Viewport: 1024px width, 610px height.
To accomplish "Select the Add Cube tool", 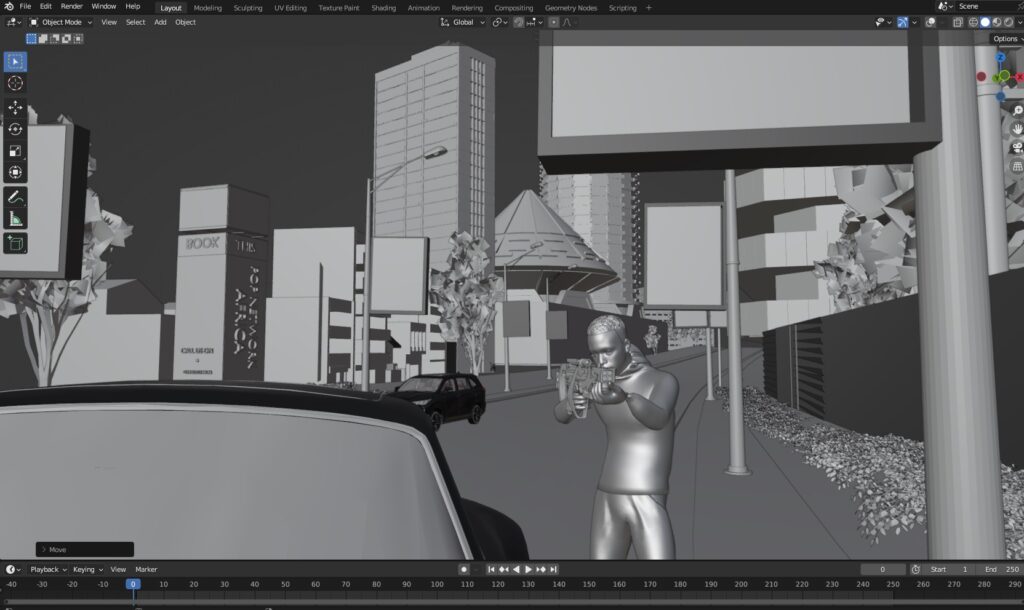I will [16, 243].
